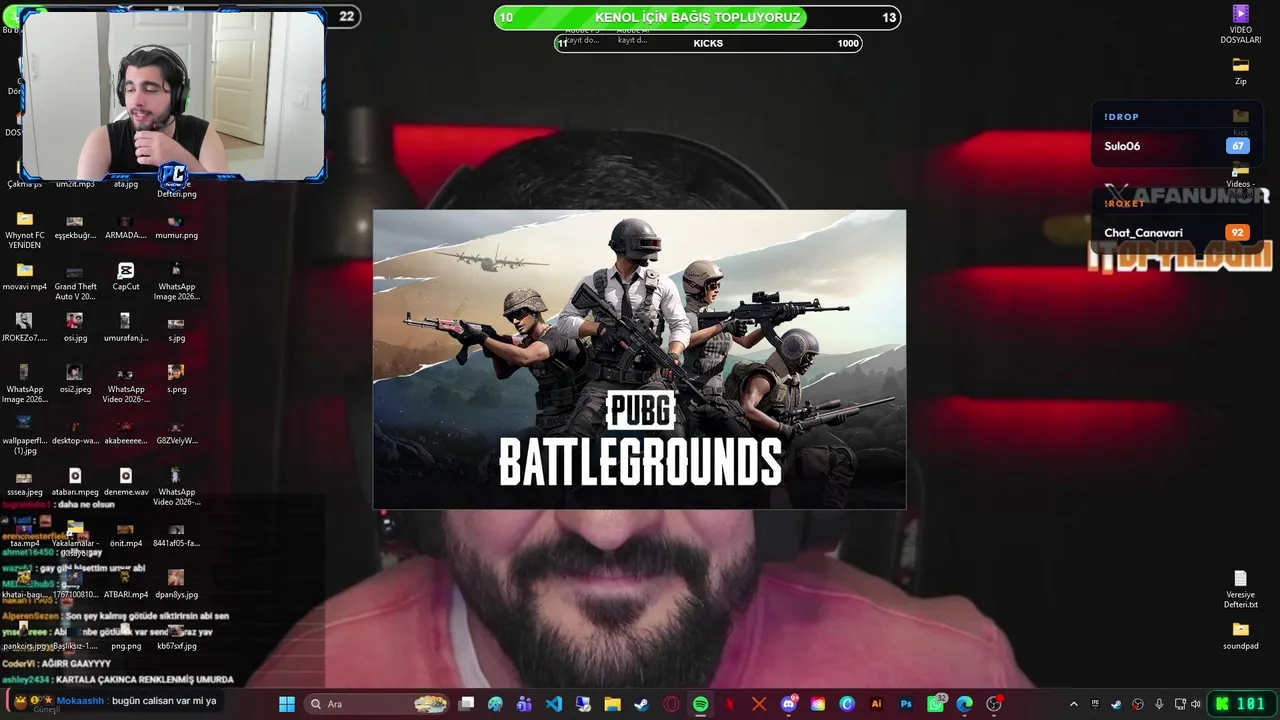
Task: Open Steam from the taskbar
Action: (x=641, y=704)
